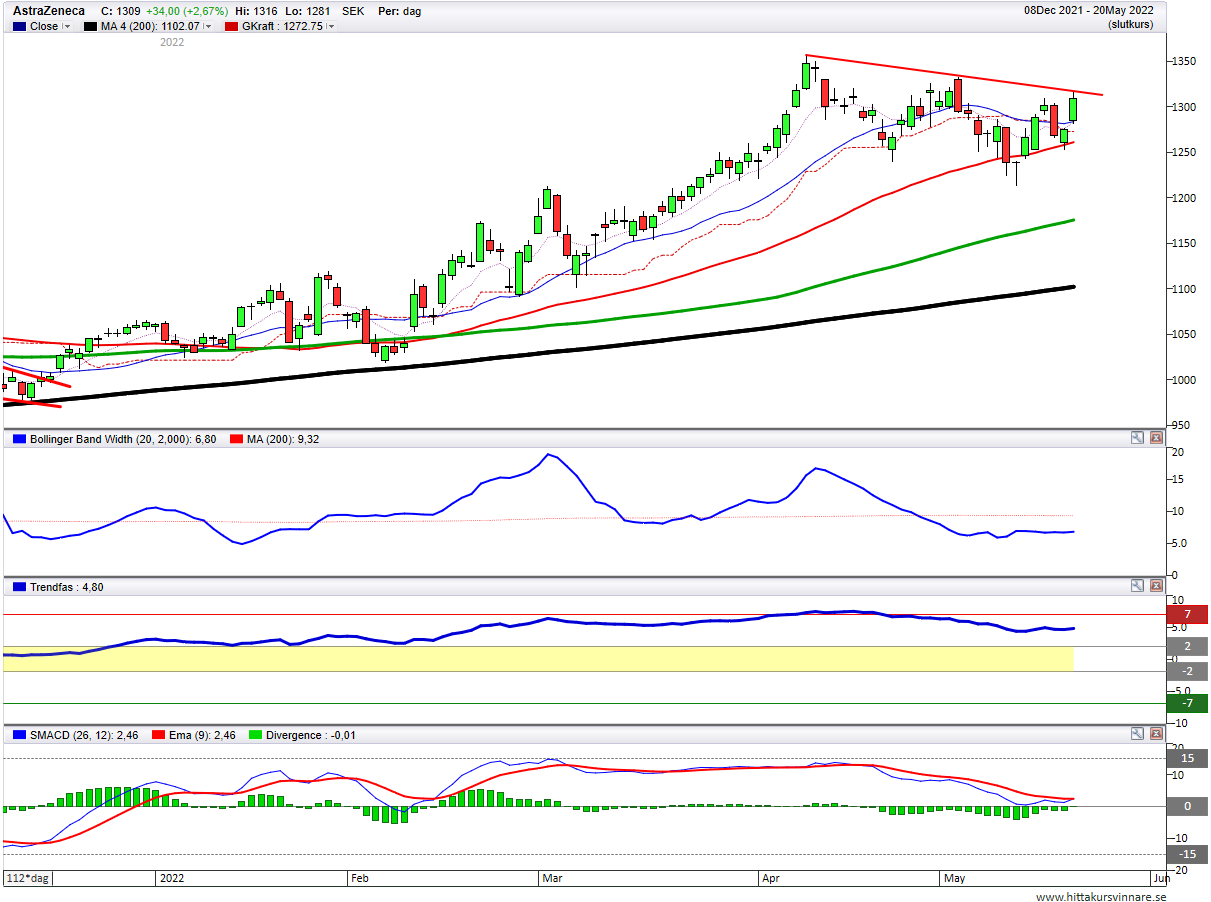Click the 112*dag timeframe box

click(x=29, y=878)
